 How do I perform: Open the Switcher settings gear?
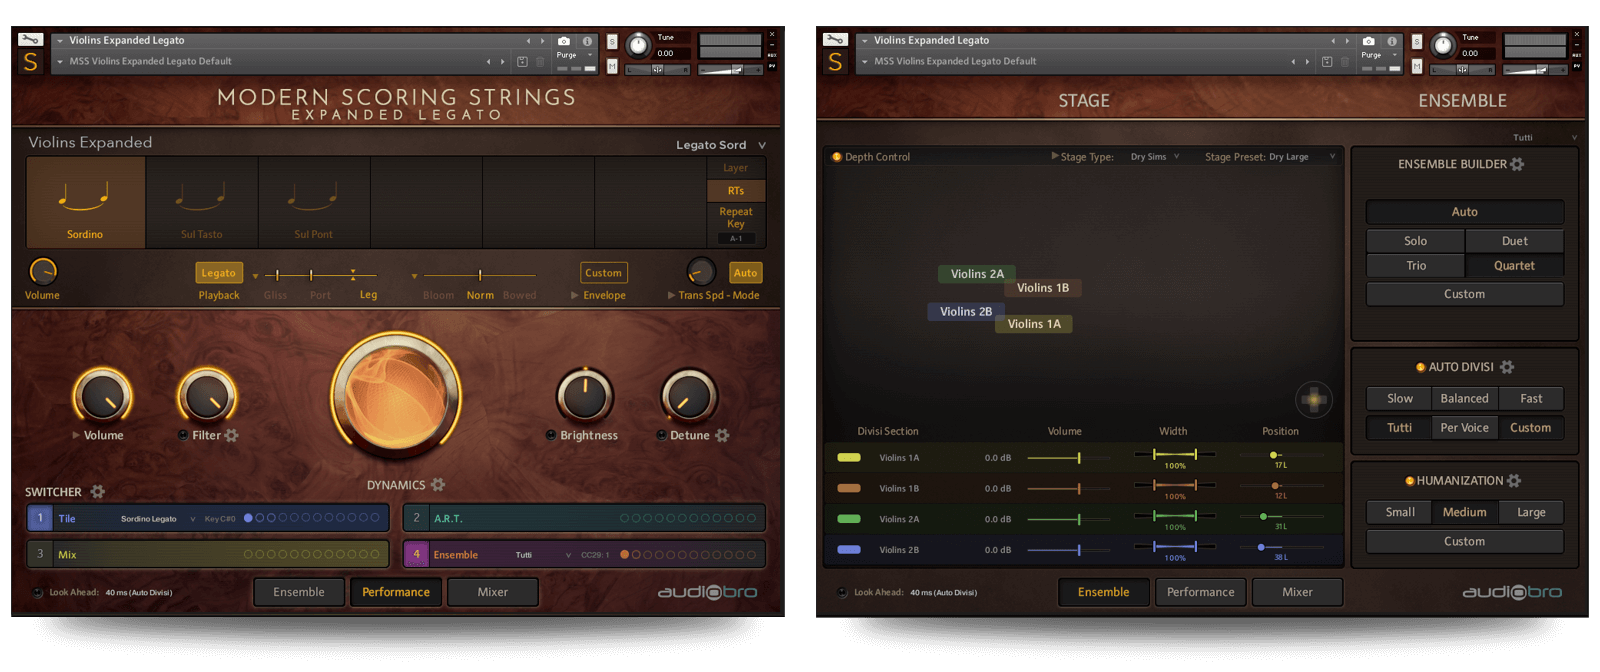98,492
